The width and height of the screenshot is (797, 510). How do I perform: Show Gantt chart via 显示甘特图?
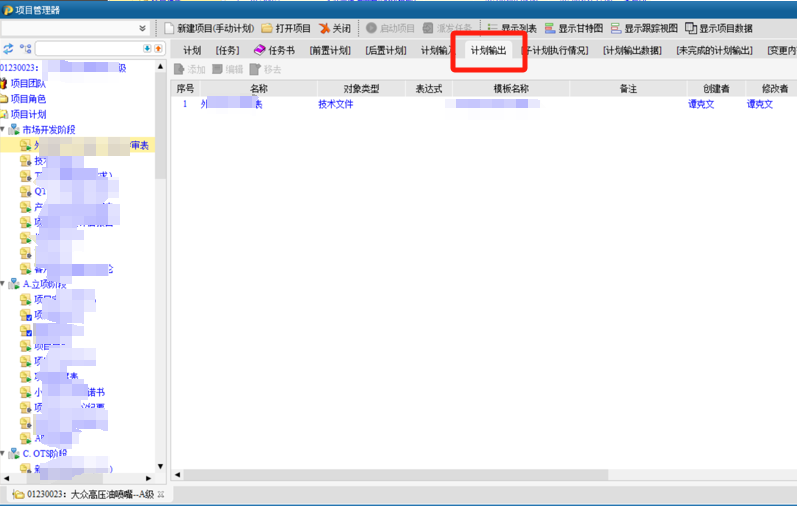coord(574,28)
